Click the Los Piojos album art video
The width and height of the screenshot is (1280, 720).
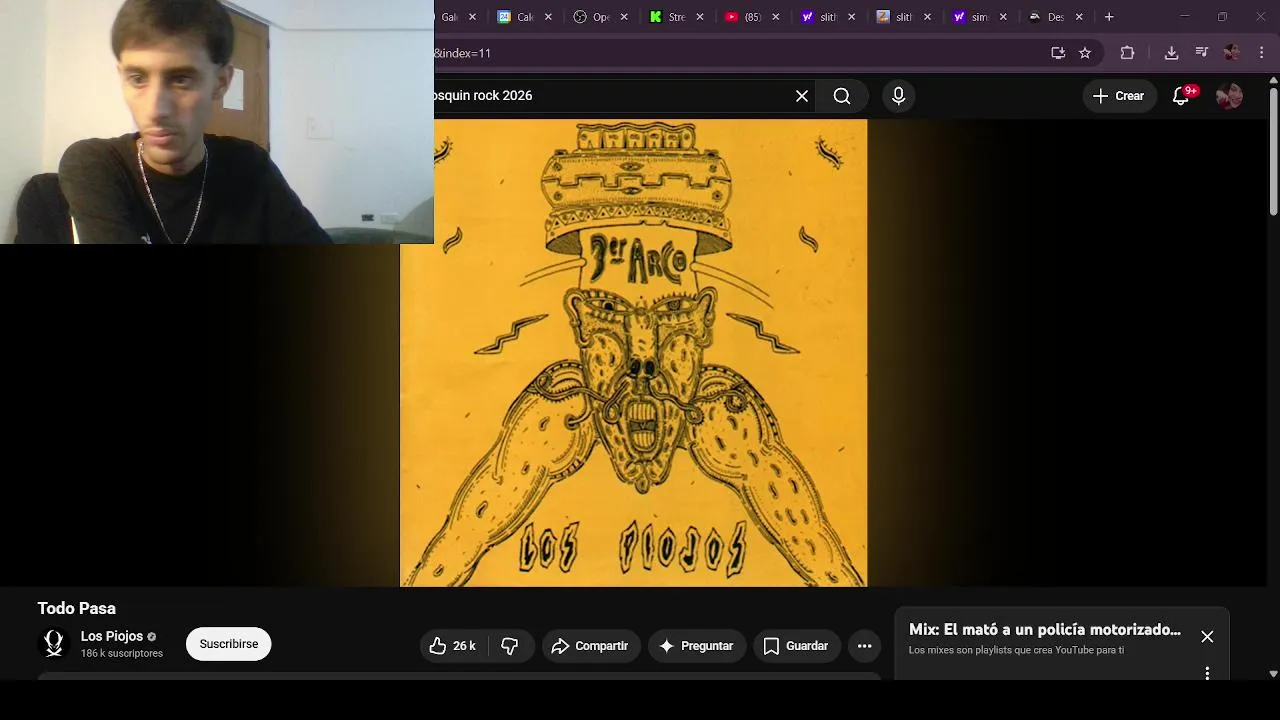pyautogui.click(x=633, y=353)
